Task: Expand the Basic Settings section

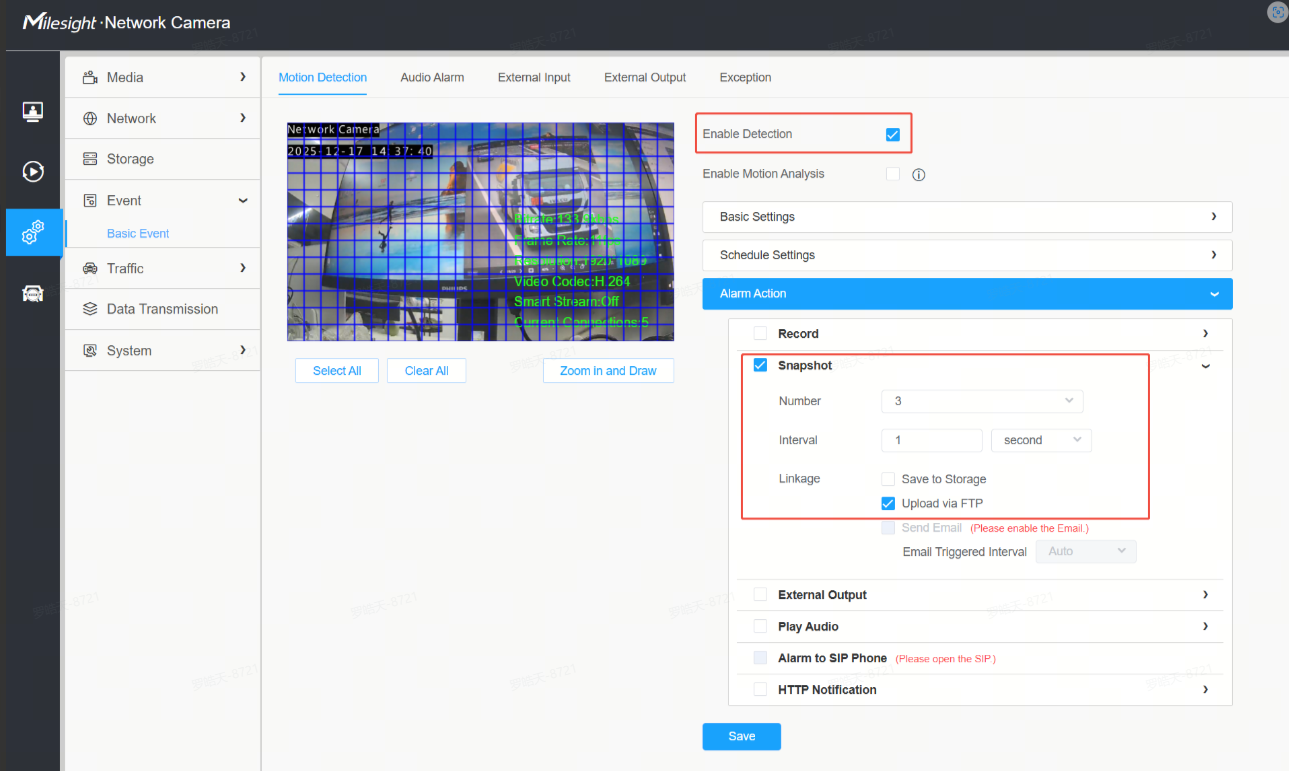Action: pos(967,217)
